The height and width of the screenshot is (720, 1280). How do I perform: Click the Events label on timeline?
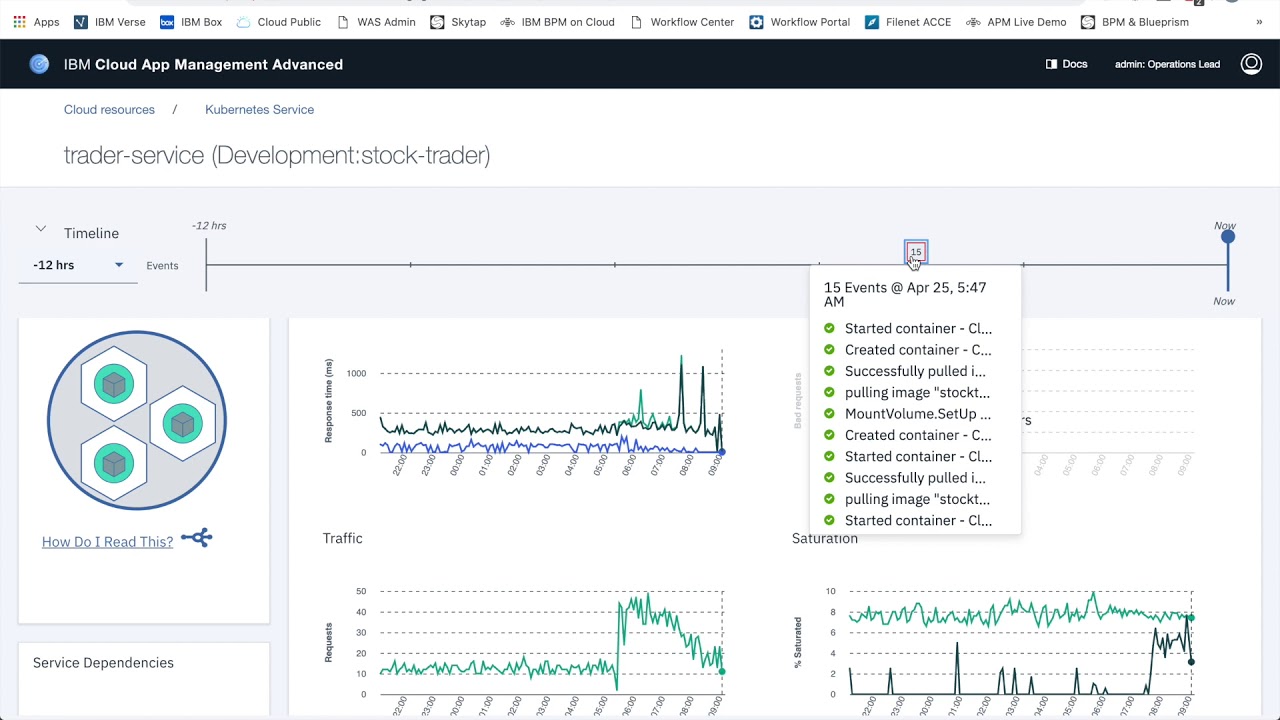[162, 266]
